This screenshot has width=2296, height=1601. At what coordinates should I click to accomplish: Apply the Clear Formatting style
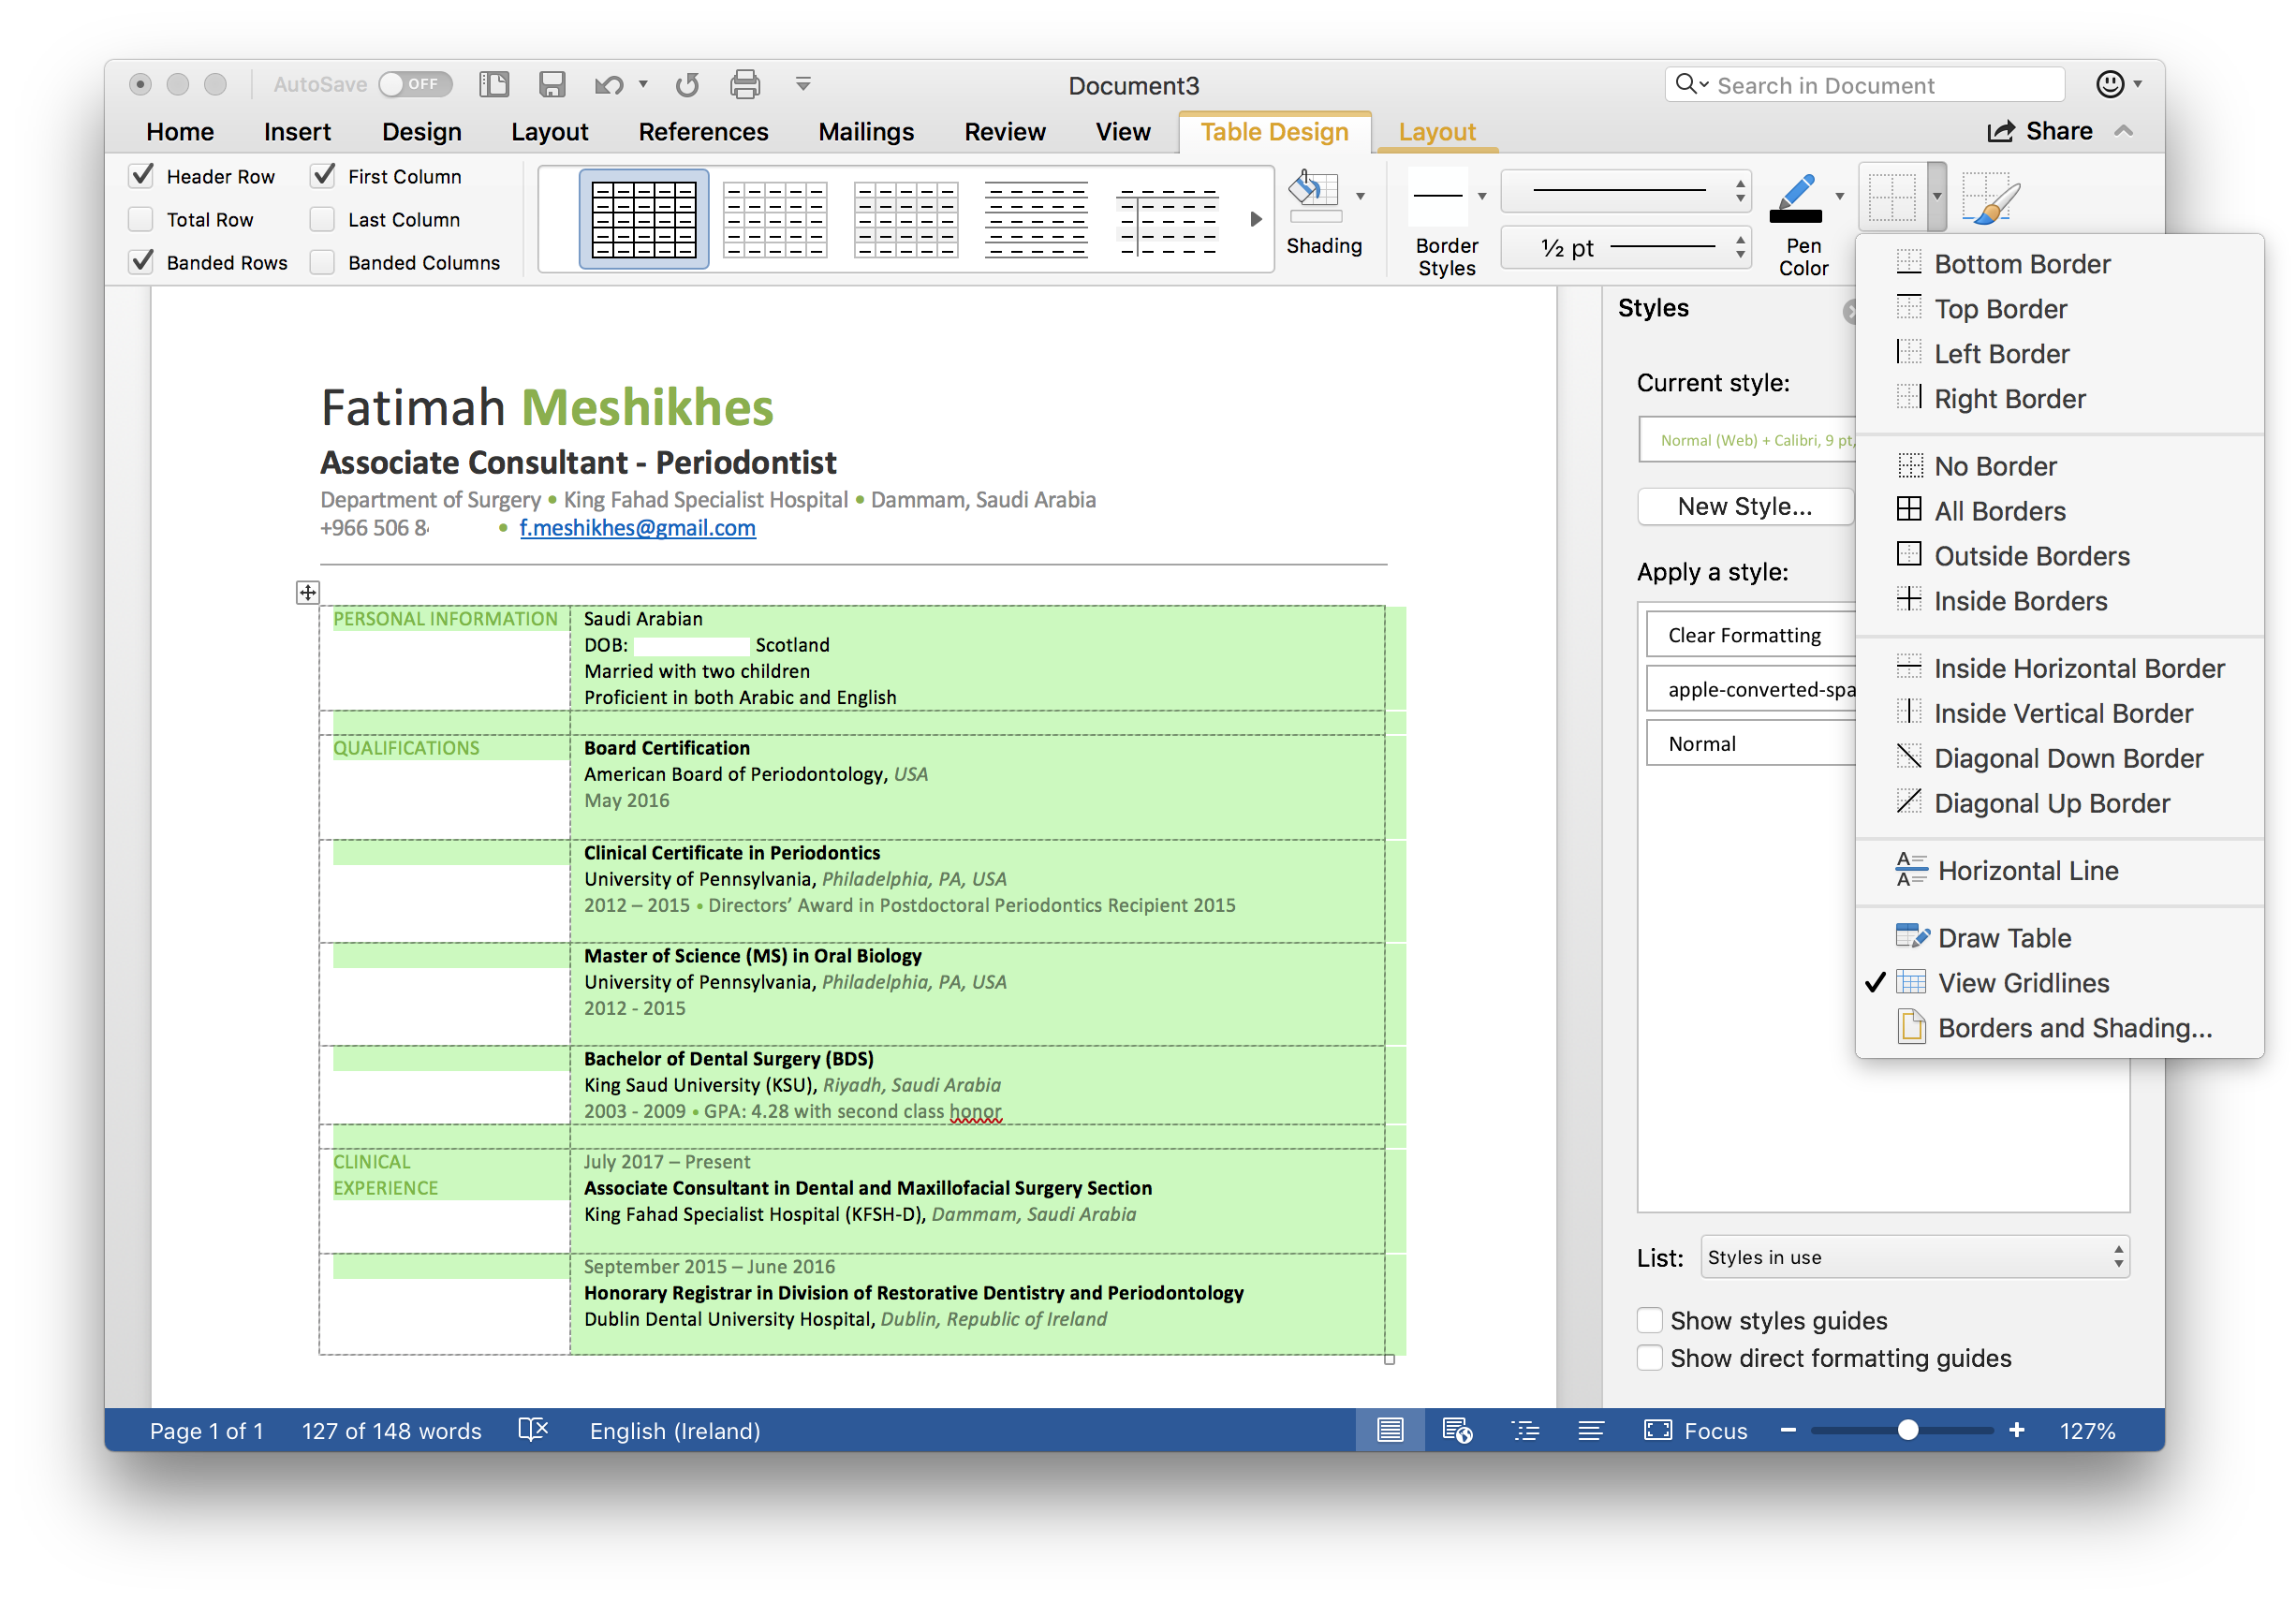coord(1751,634)
